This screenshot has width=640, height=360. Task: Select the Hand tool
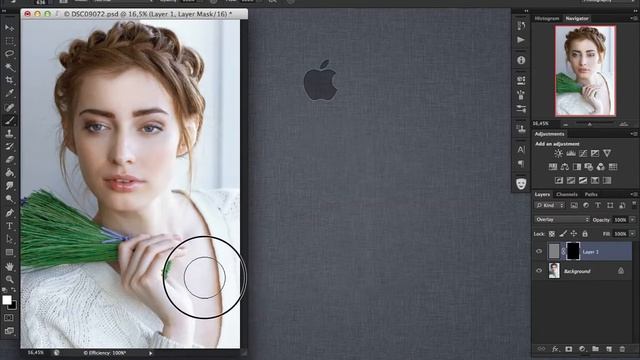[9, 266]
